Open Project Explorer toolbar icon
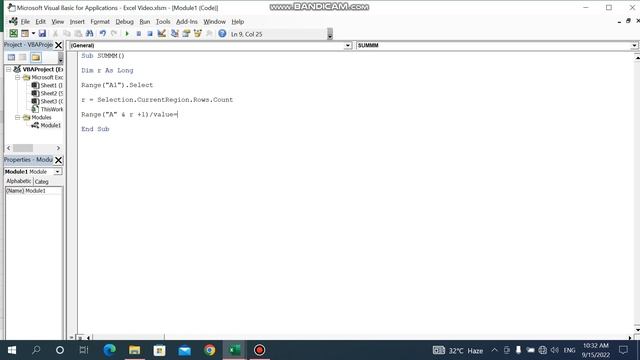The image size is (640, 360). (x=174, y=33)
